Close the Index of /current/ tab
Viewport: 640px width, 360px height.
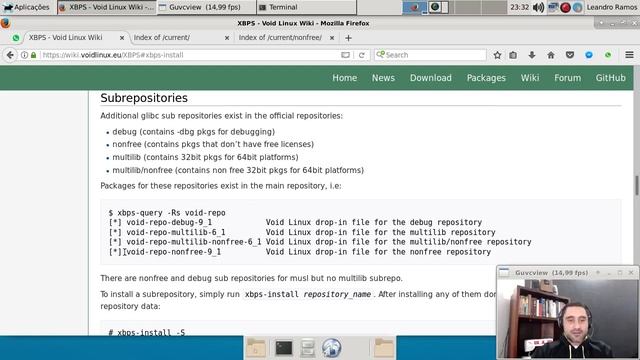[x=227, y=38]
